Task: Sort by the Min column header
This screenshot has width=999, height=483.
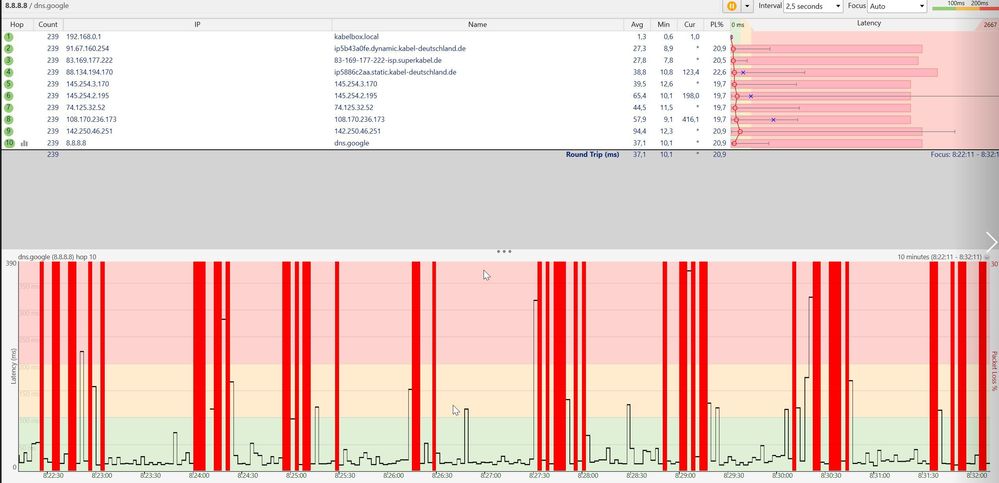Action: click(664, 24)
